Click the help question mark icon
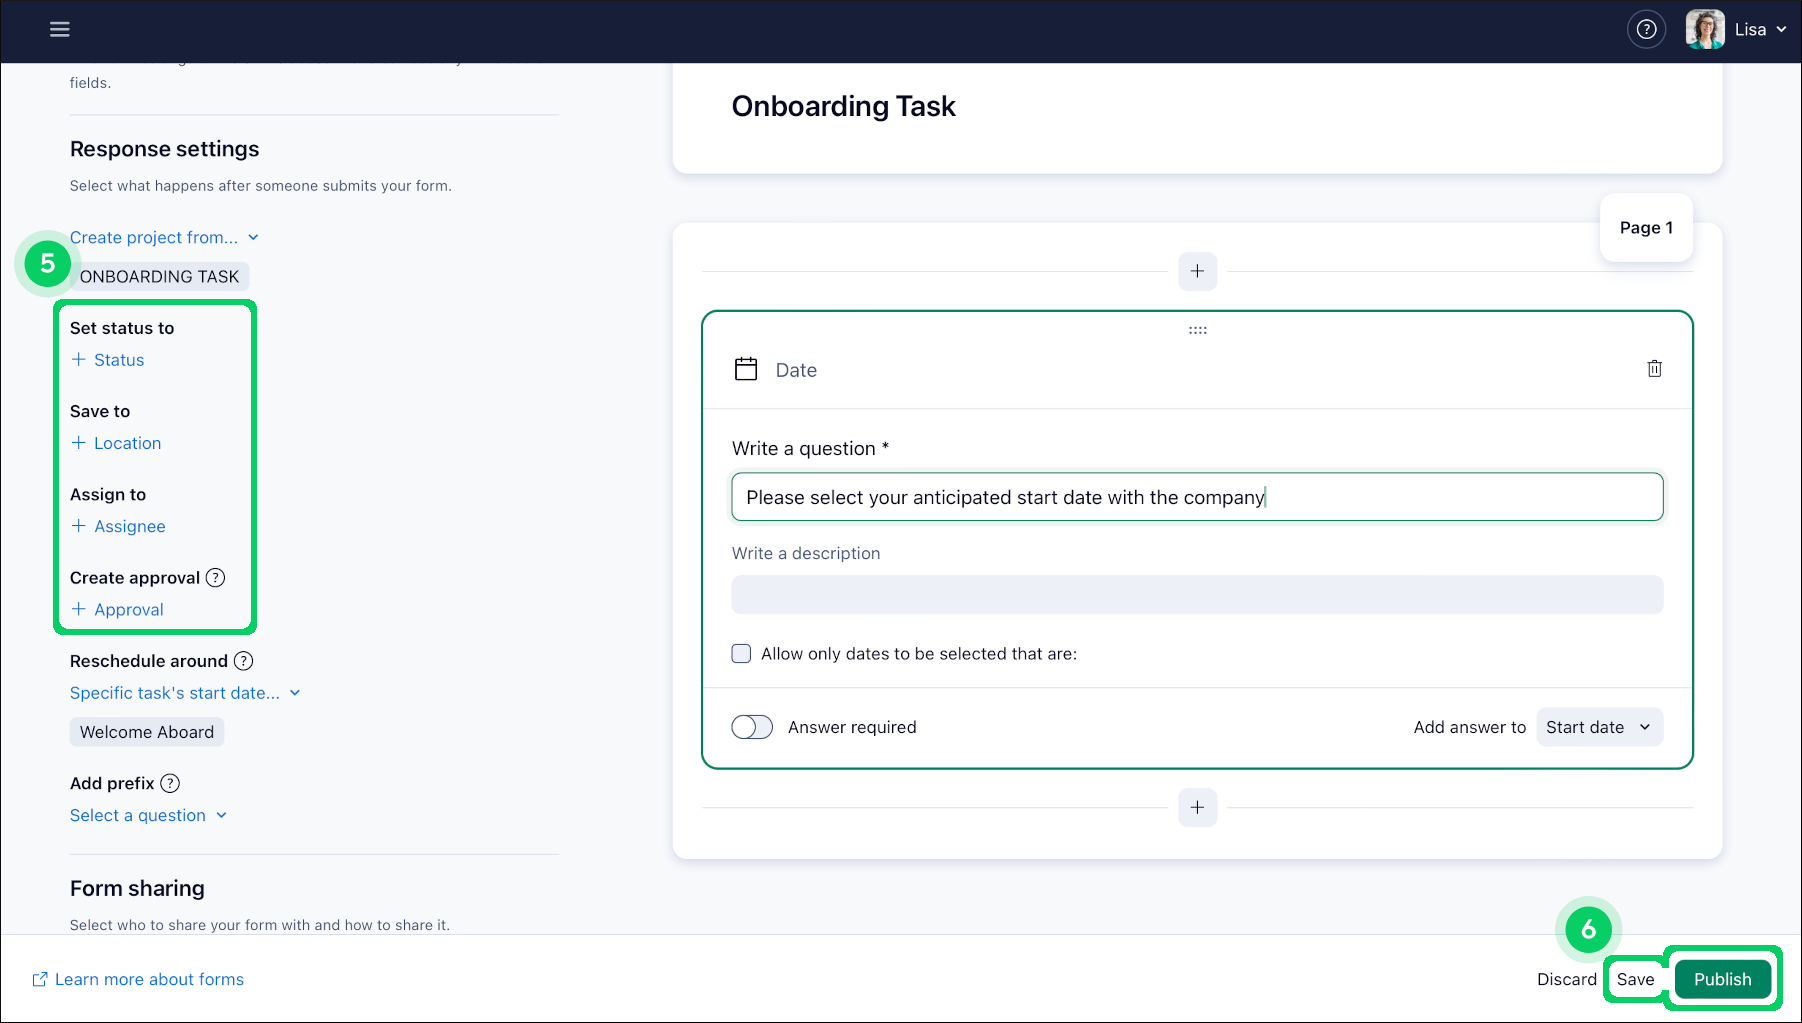 [x=1646, y=30]
